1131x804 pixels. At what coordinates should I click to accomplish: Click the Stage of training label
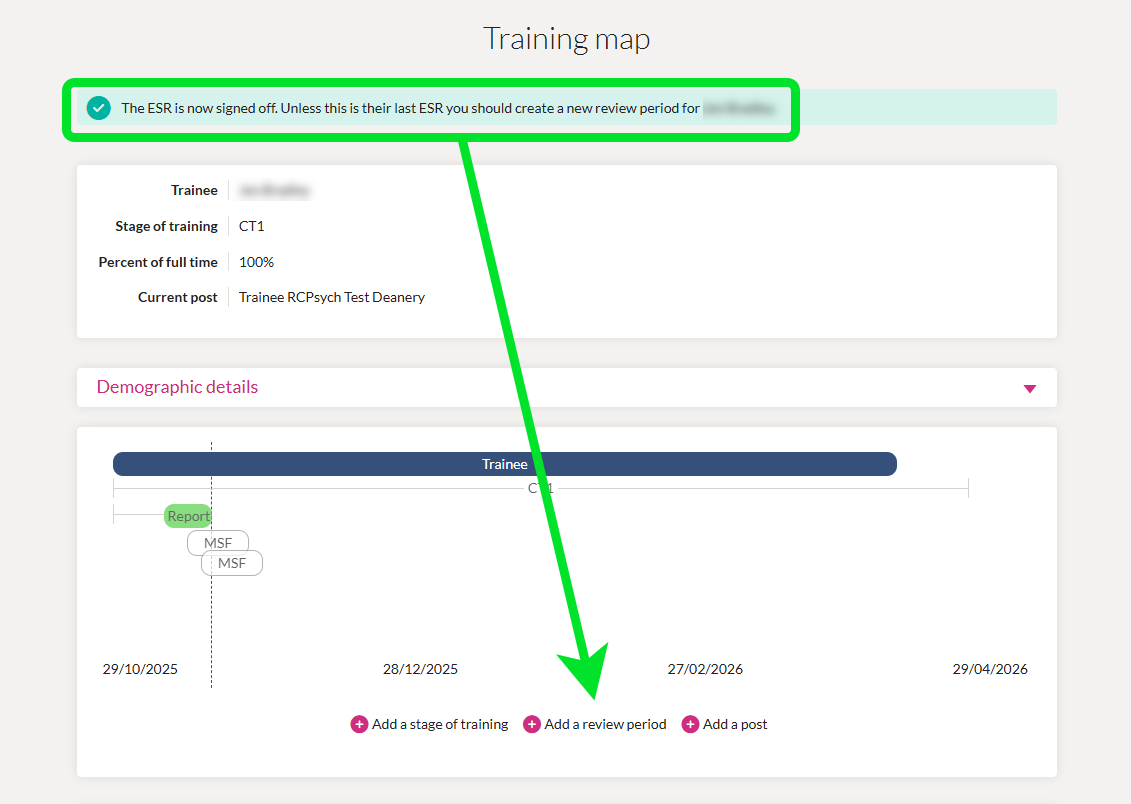pos(167,226)
